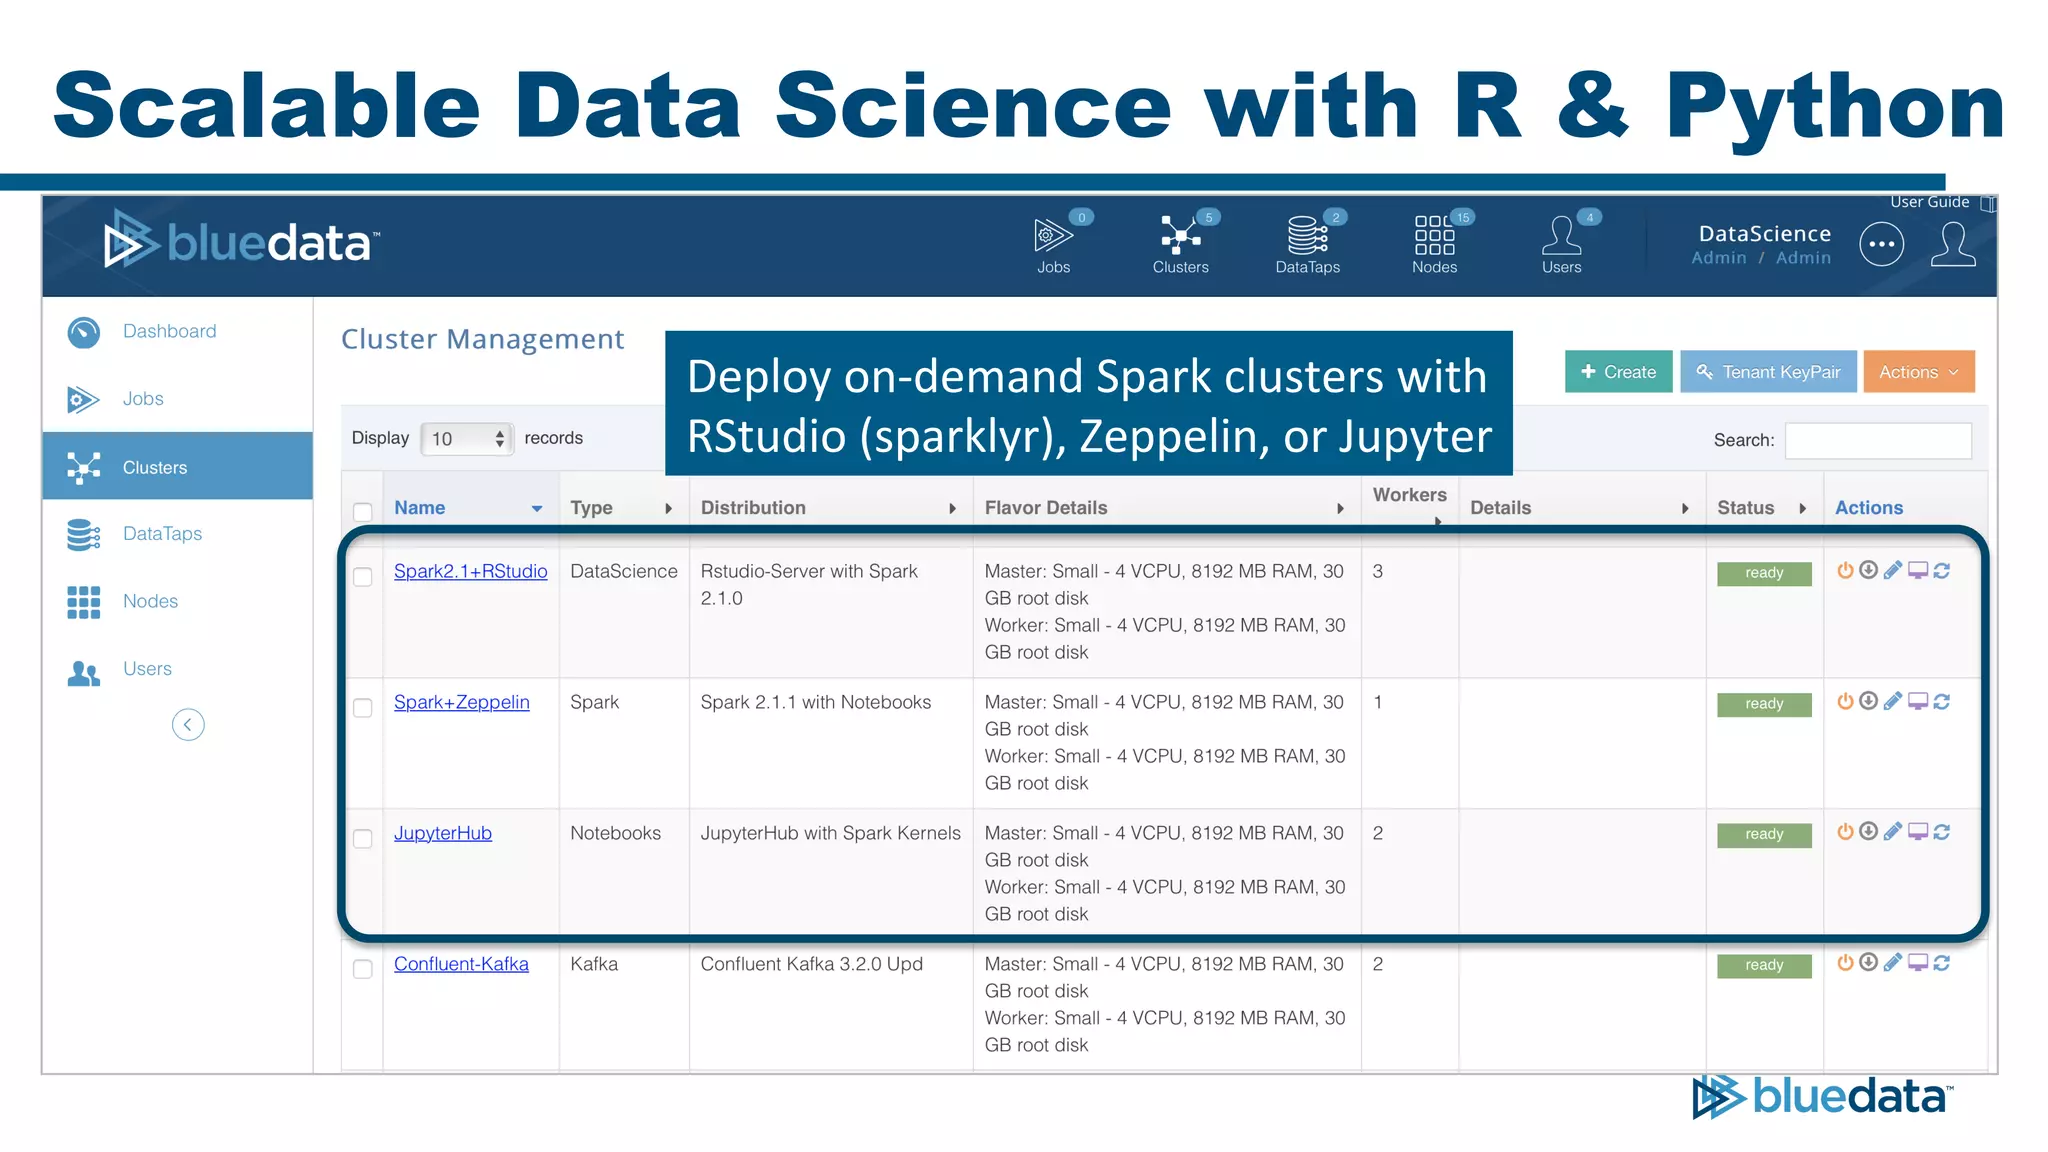Viewport: 2048px width, 1152px height.
Task: Open the Display records count selector
Action: point(467,439)
